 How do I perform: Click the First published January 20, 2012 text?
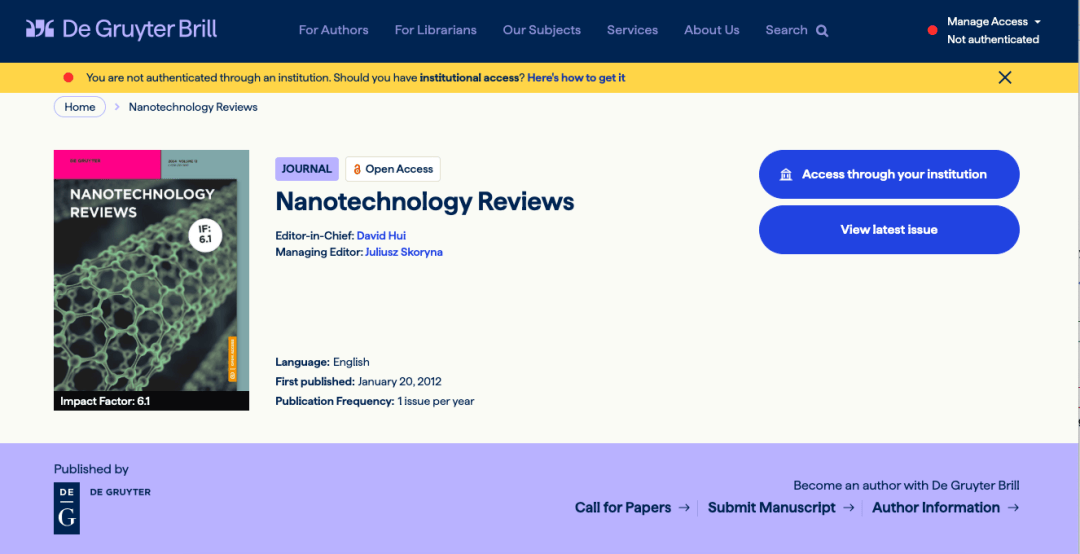[x=358, y=382]
